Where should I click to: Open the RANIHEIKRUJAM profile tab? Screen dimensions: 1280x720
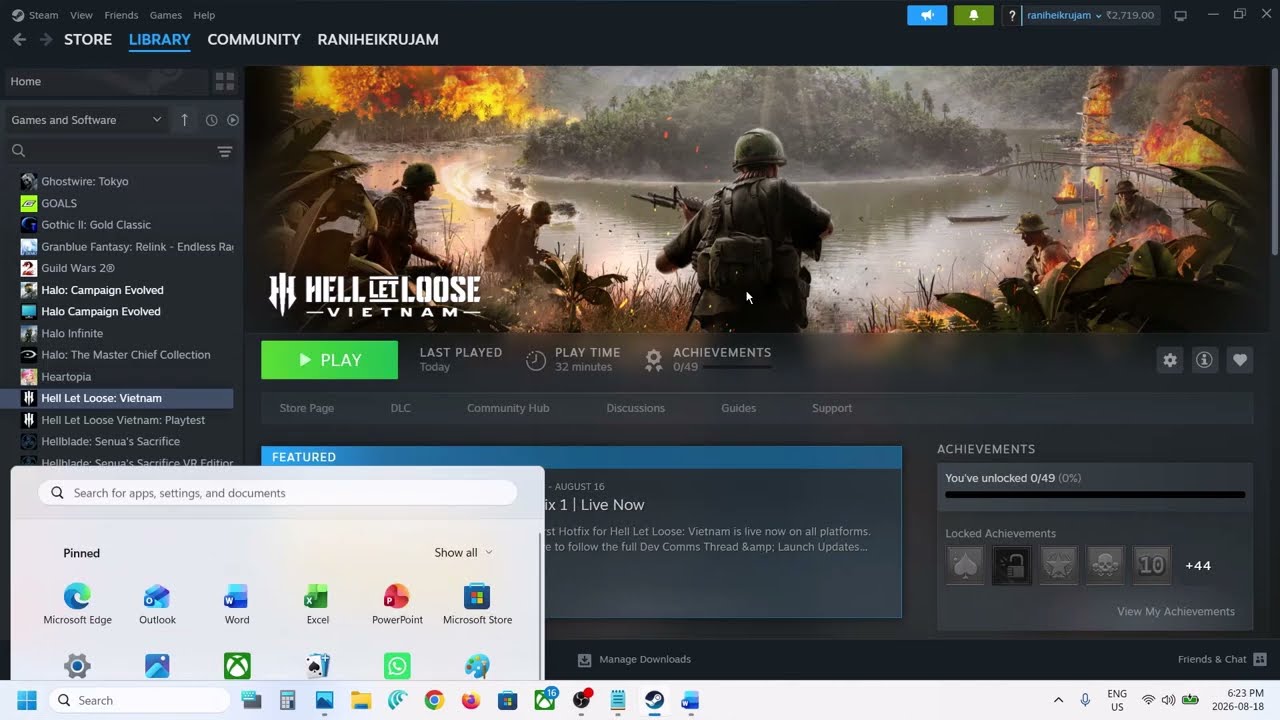(378, 39)
